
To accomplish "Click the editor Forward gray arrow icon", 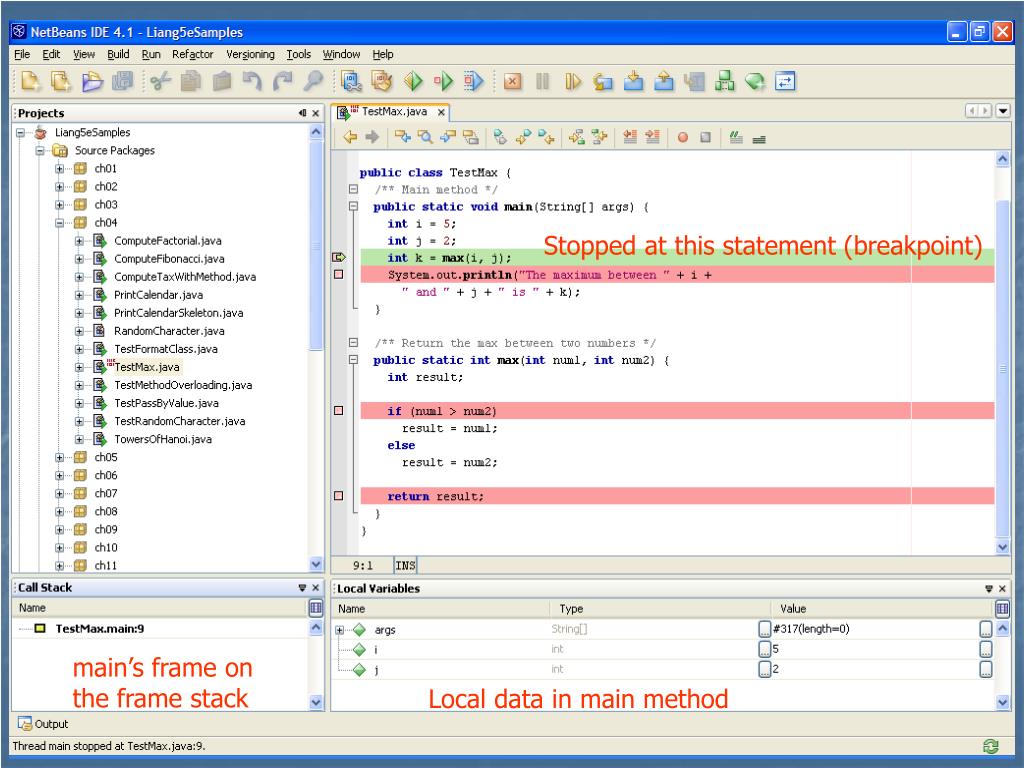I will pyautogui.click(x=372, y=137).
